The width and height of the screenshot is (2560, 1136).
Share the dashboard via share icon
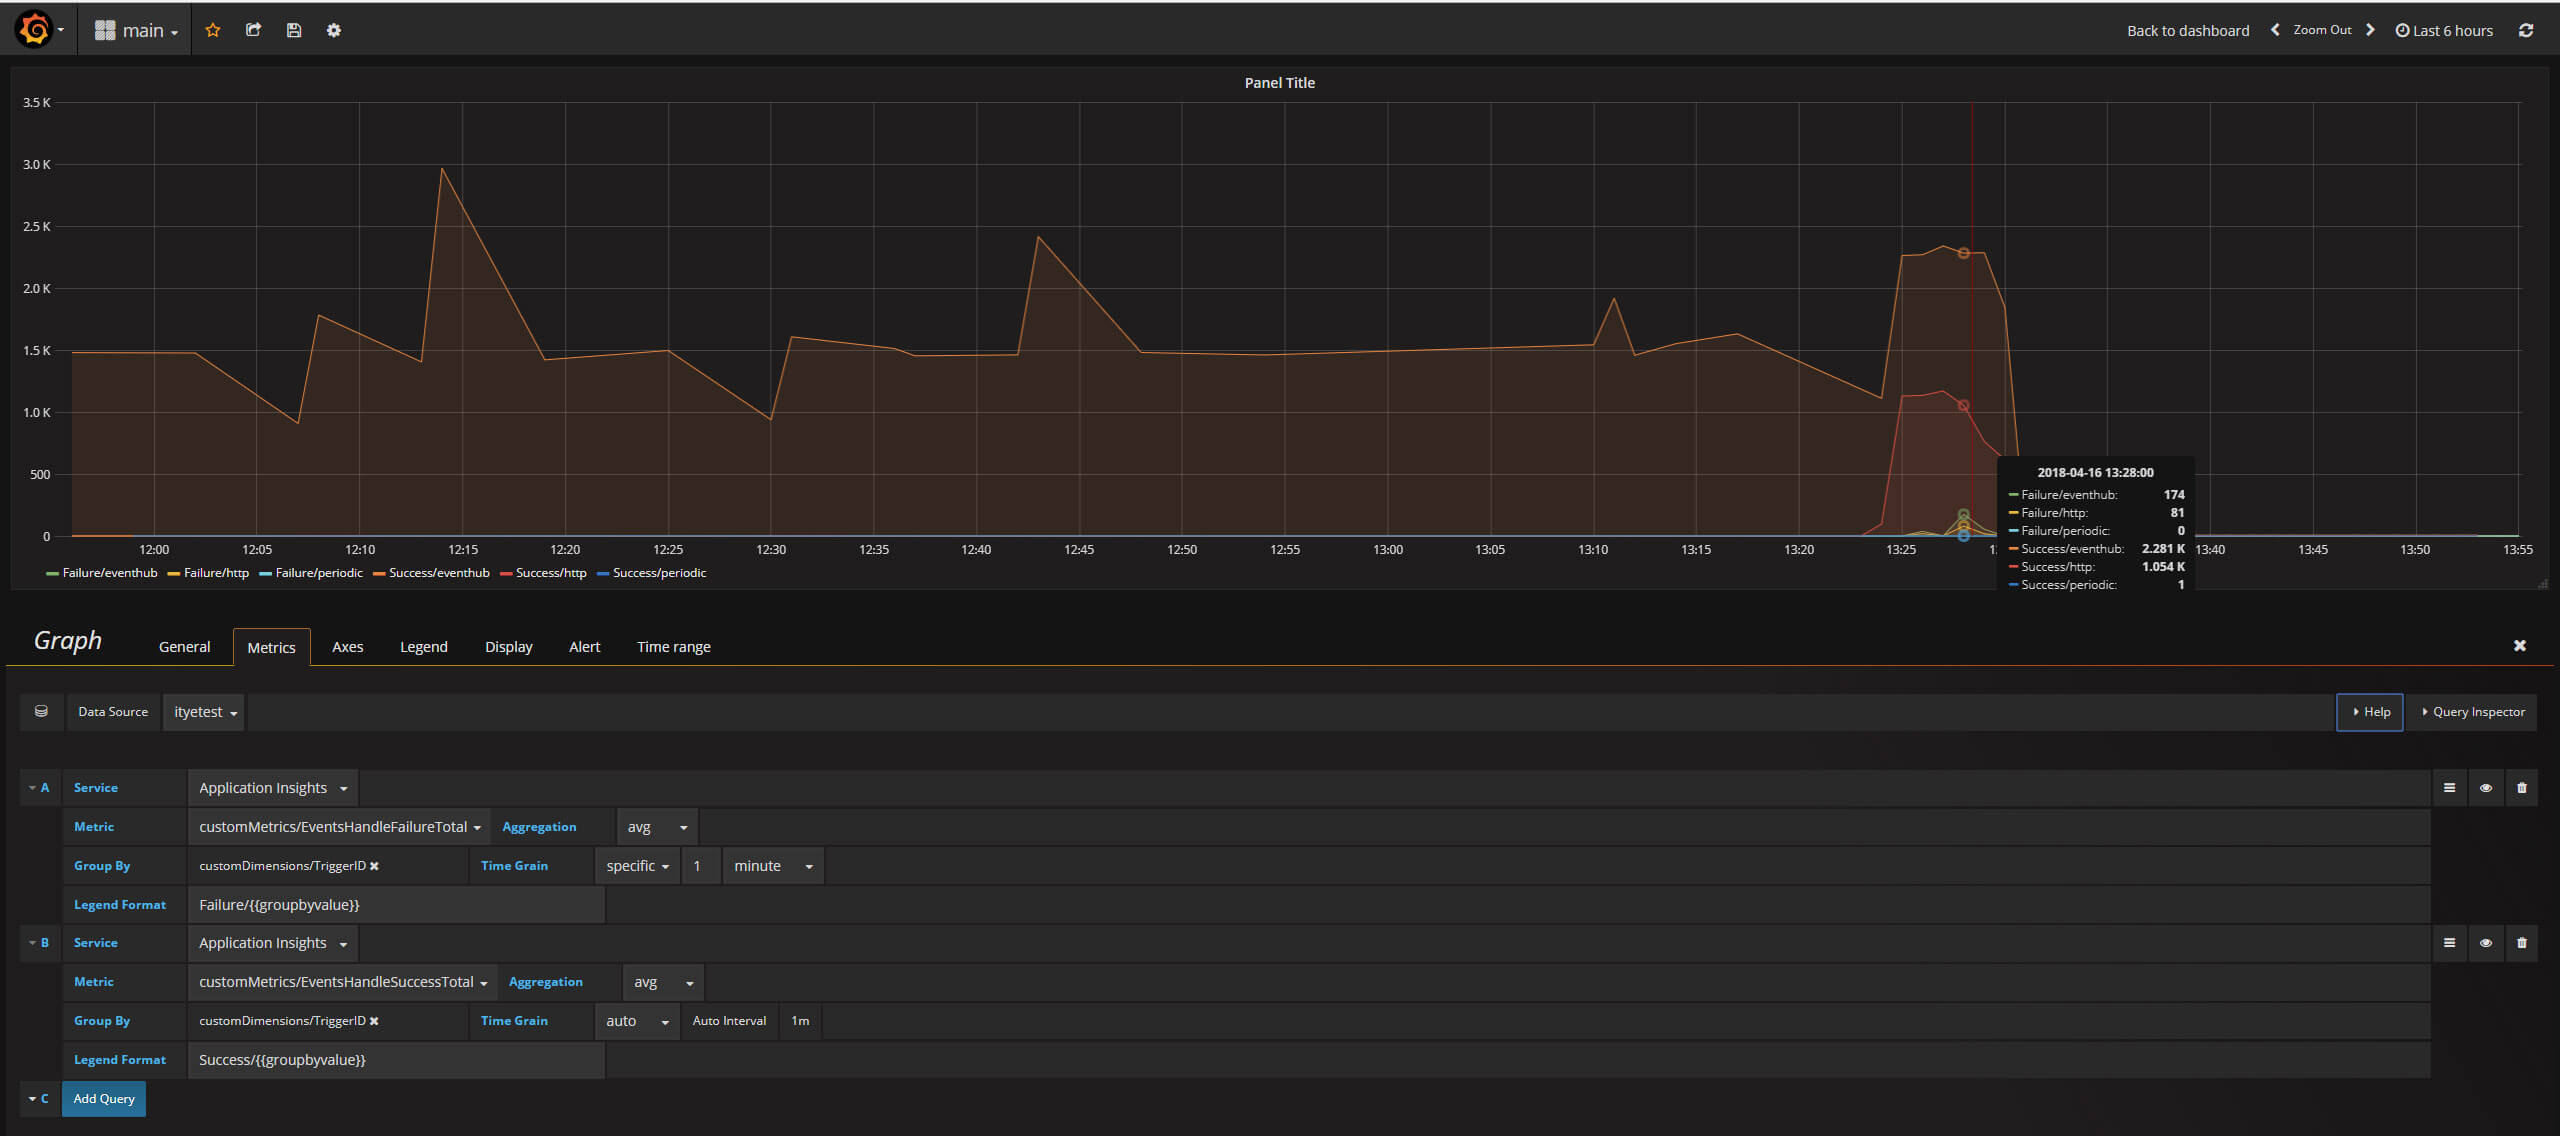click(x=253, y=30)
